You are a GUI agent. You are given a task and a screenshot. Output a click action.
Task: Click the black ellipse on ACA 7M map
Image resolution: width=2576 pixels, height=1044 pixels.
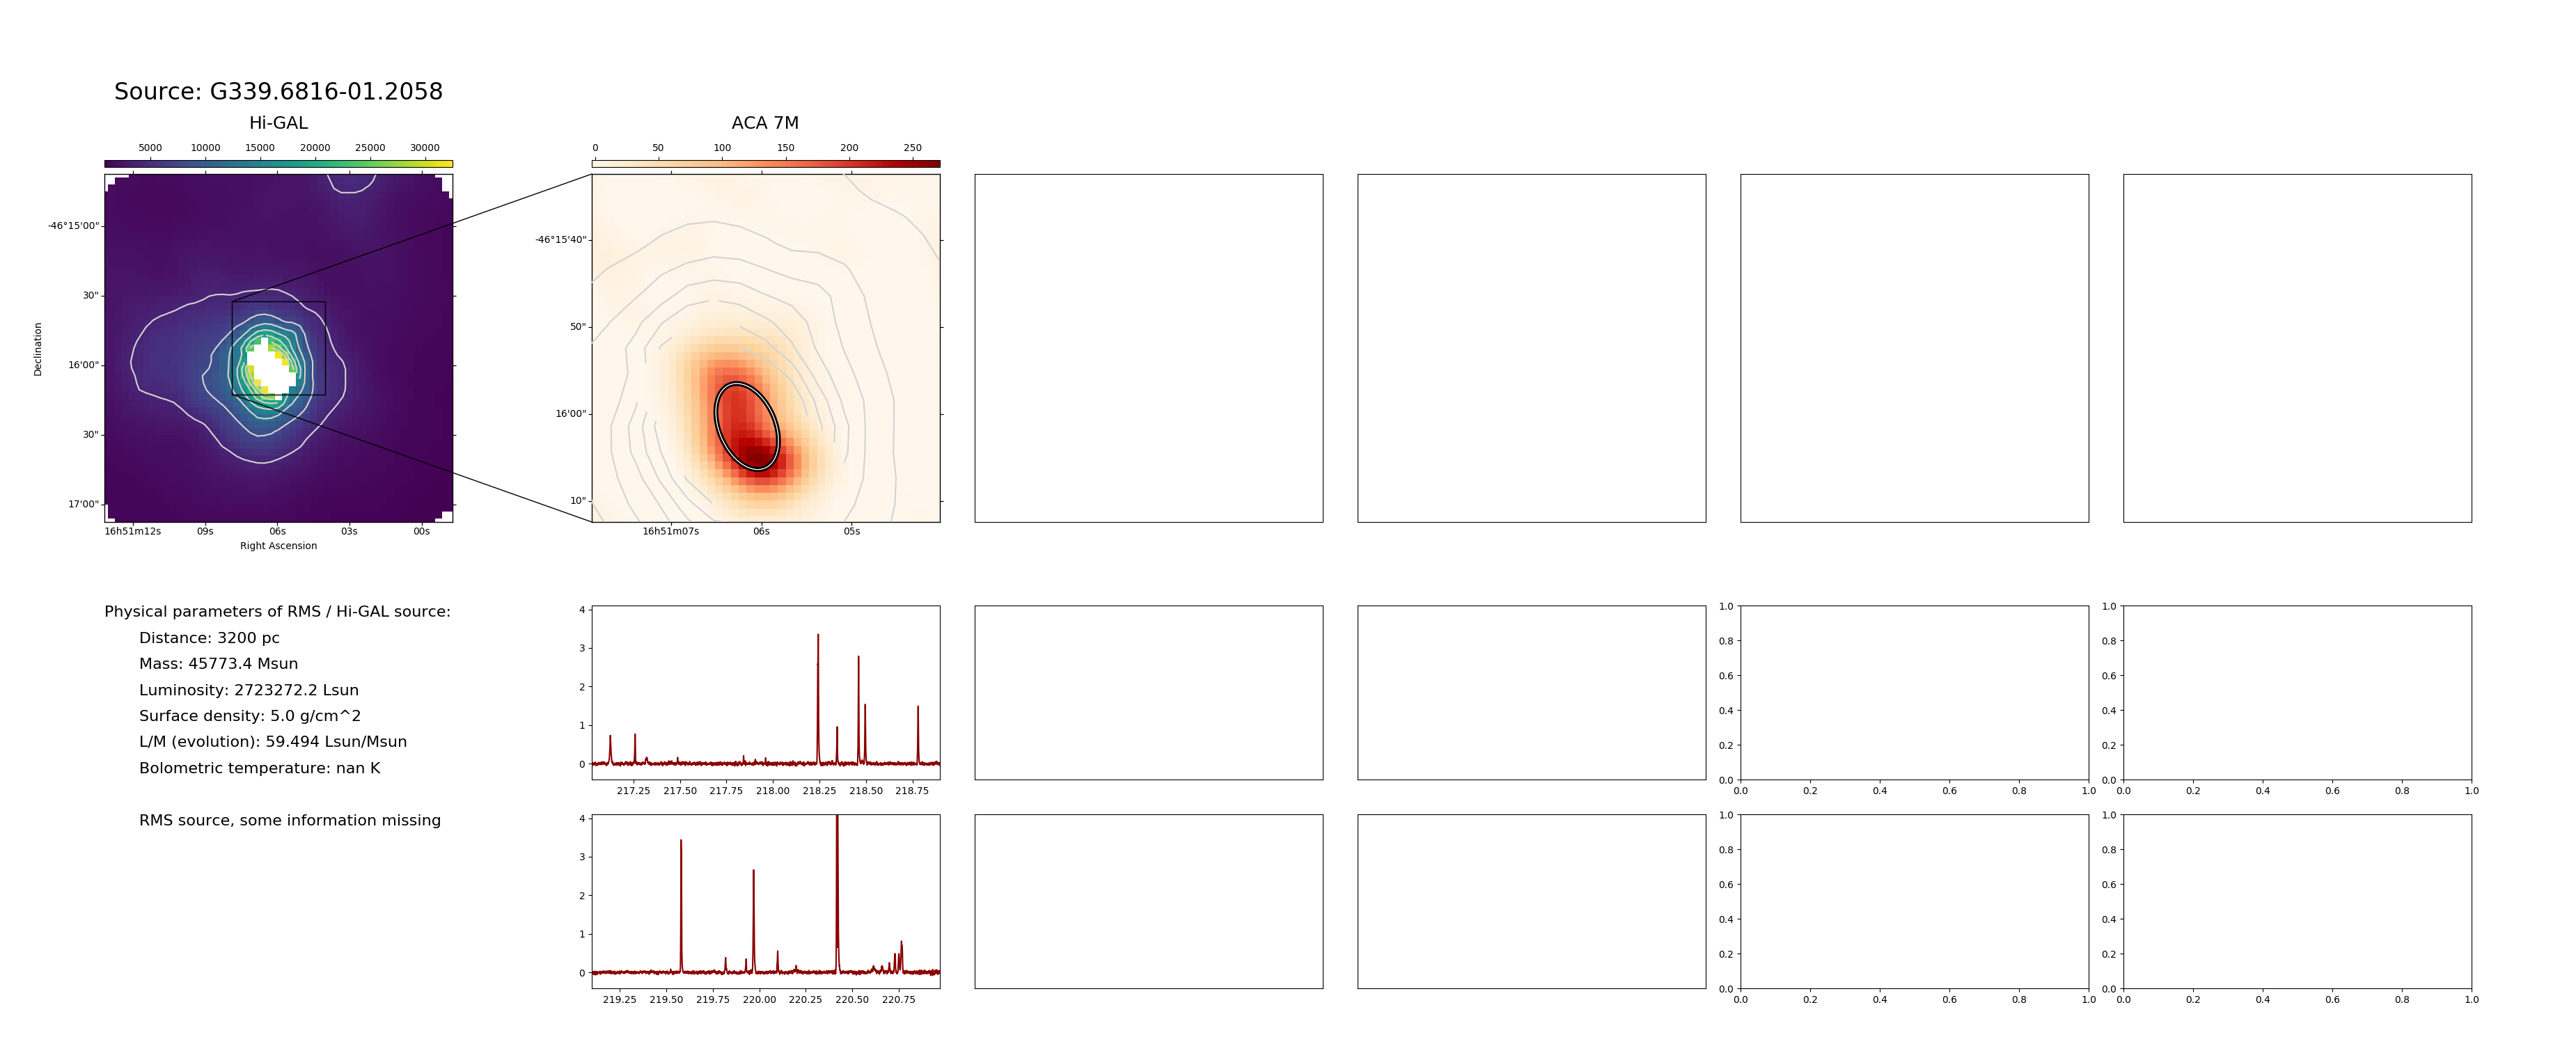(747, 426)
